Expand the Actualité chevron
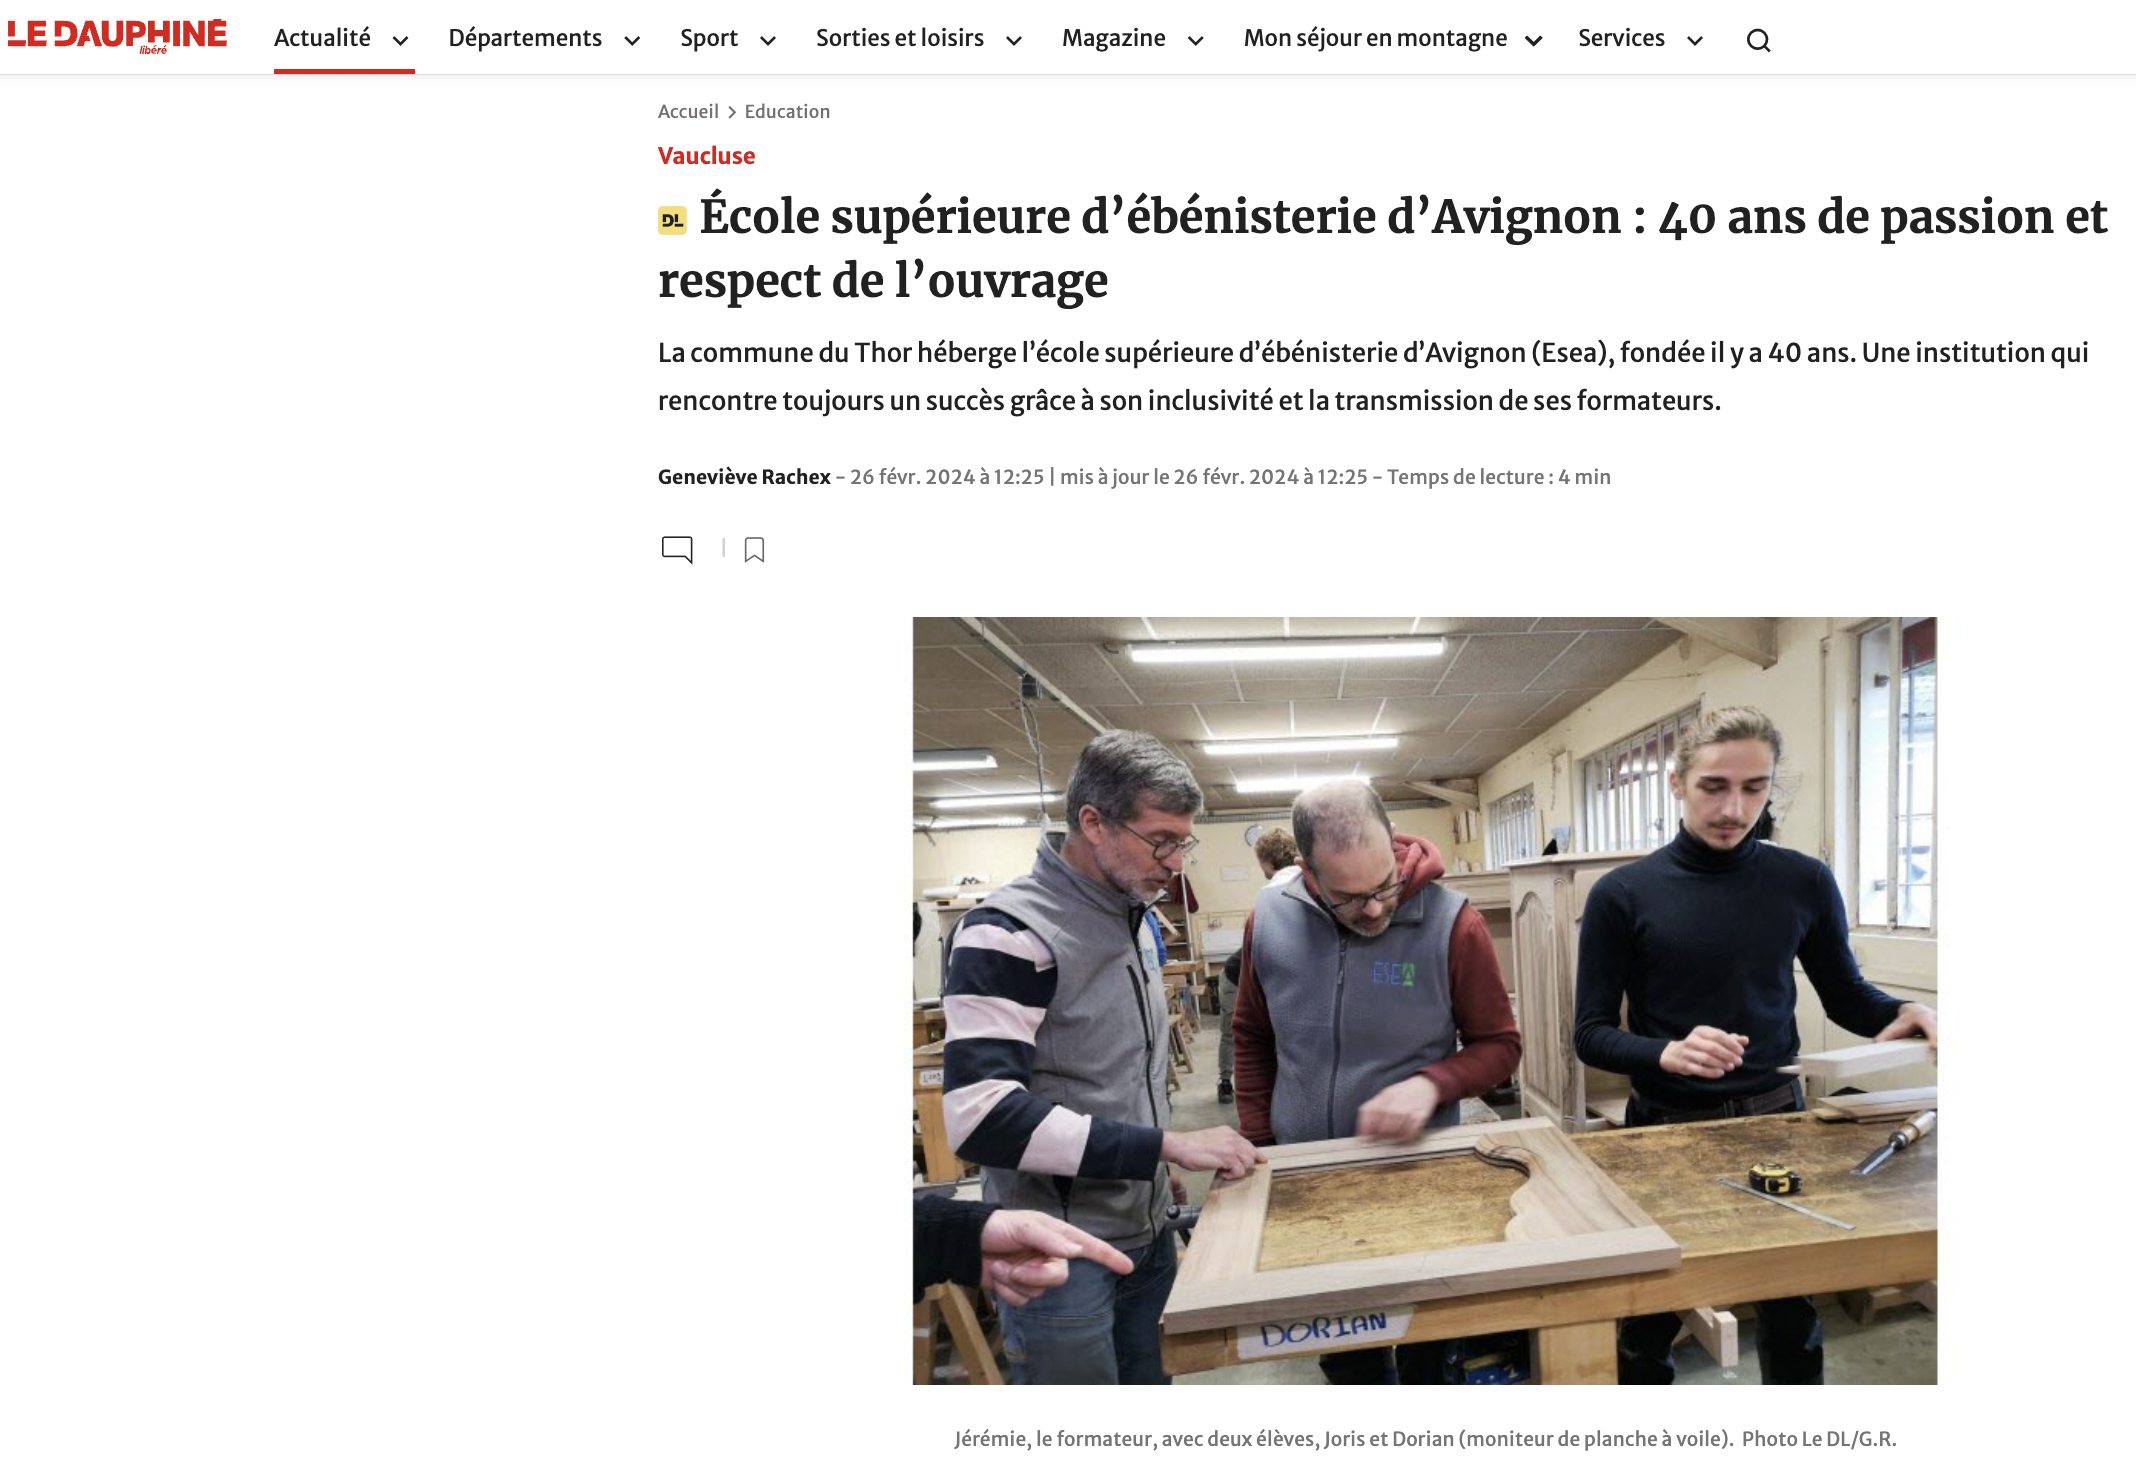The width and height of the screenshot is (2136, 1468). 400,41
